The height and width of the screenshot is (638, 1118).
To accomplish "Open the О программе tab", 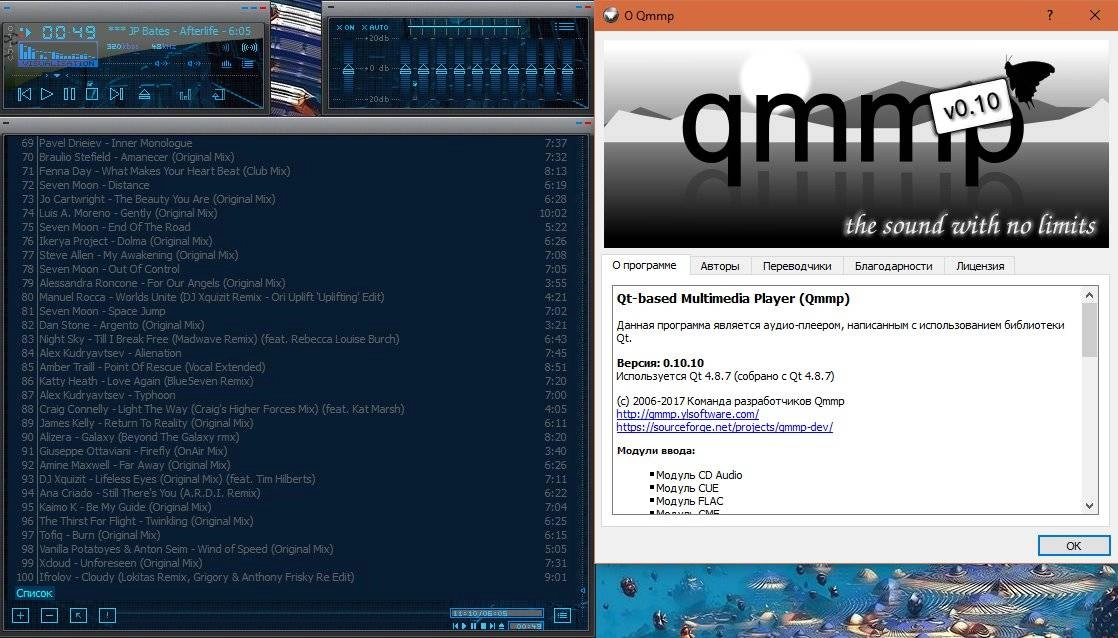I will [x=645, y=265].
